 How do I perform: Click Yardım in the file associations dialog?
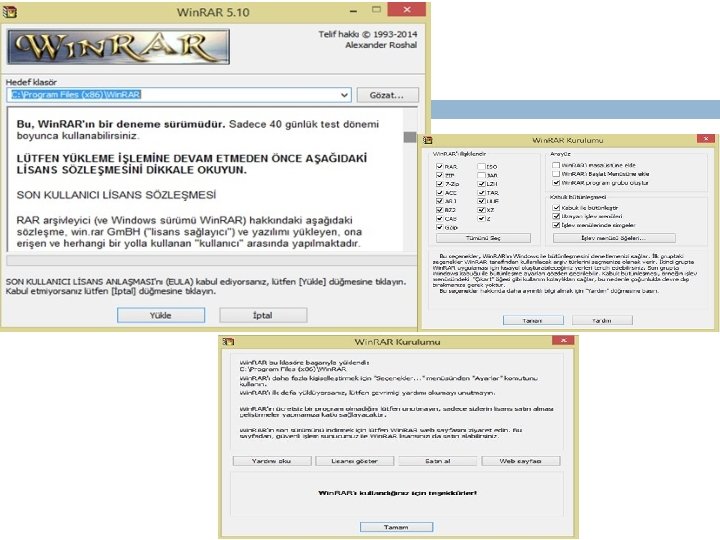tap(602, 320)
